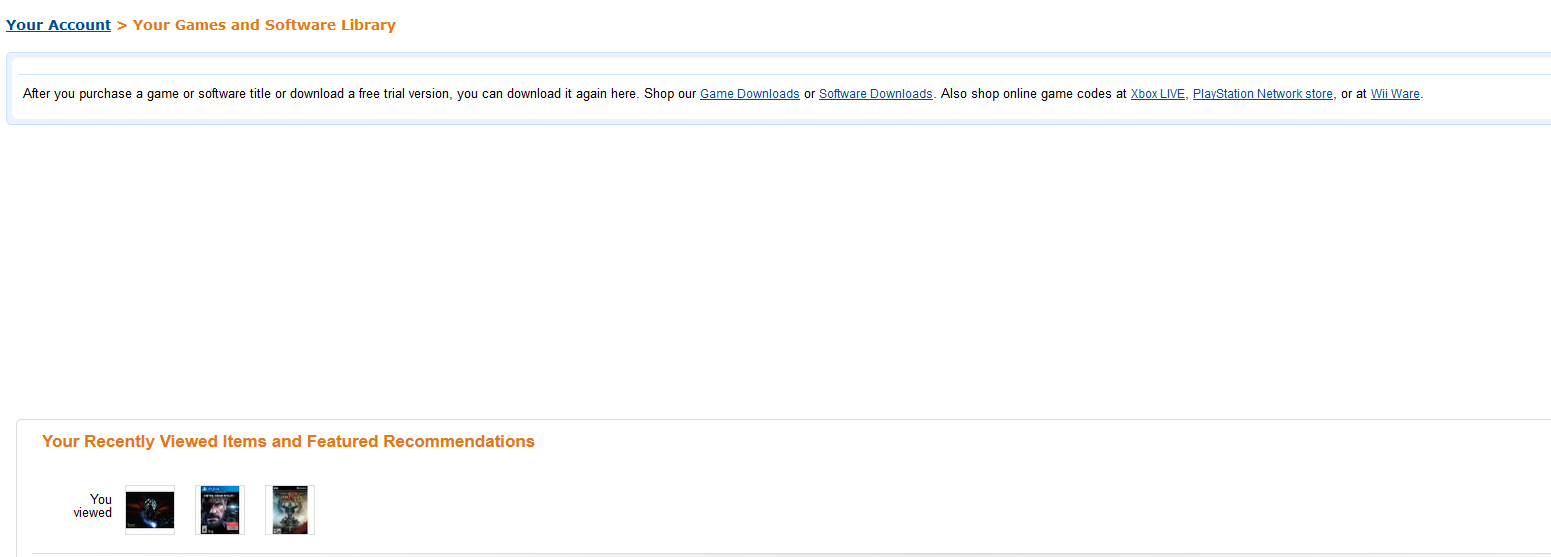This screenshot has height=557, width=1551.
Task: Click the divider line below the viewed thumbnails
Action: (x=791, y=553)
